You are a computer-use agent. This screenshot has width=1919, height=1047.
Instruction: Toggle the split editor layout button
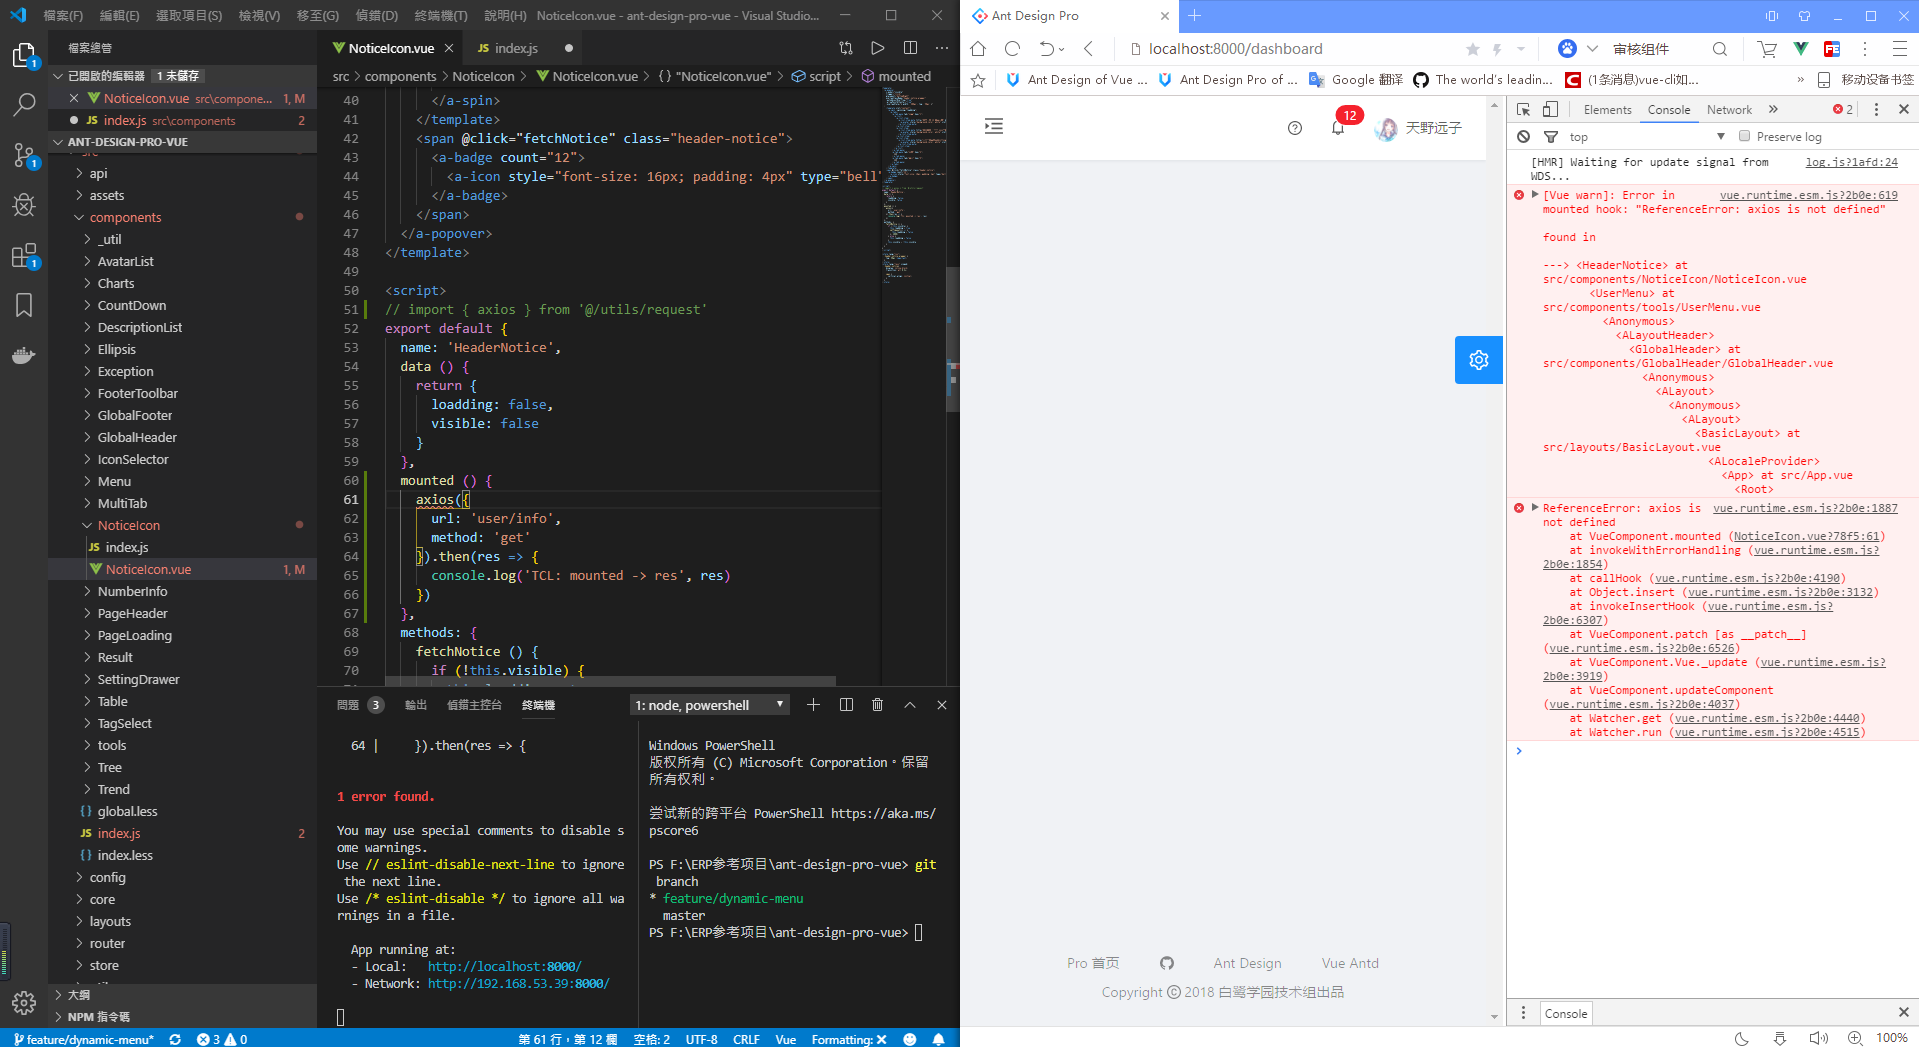[910, 47]
